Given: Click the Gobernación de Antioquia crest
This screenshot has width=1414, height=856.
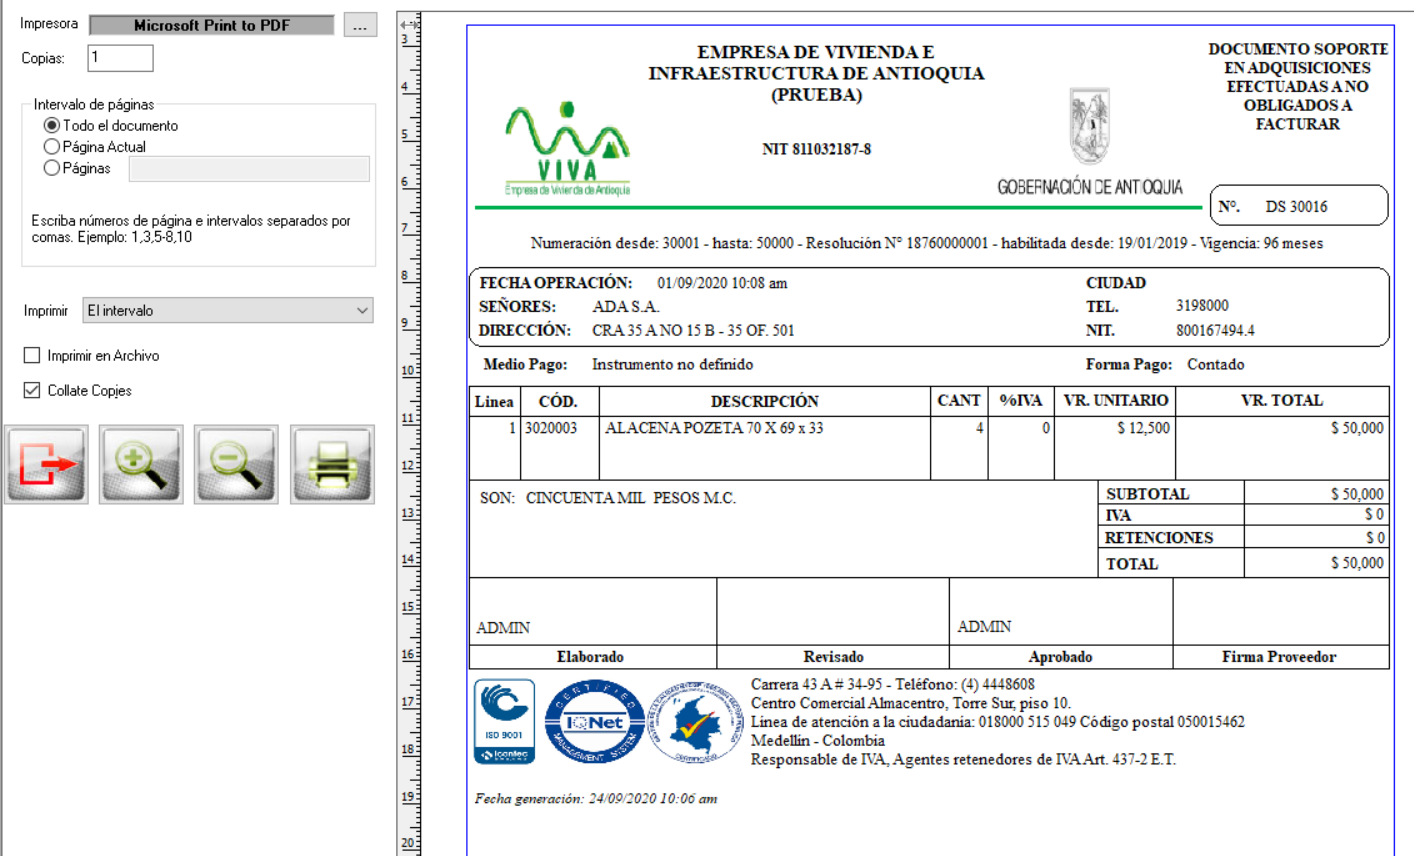Looking at the screenshot, I should click(1089, 126).
